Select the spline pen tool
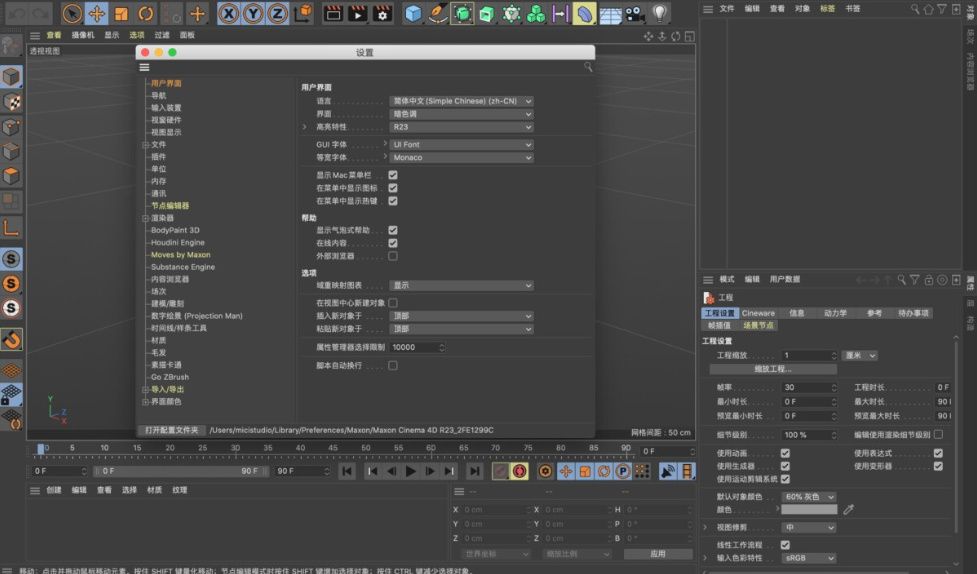The image size is (977, 574). (437, 13)
